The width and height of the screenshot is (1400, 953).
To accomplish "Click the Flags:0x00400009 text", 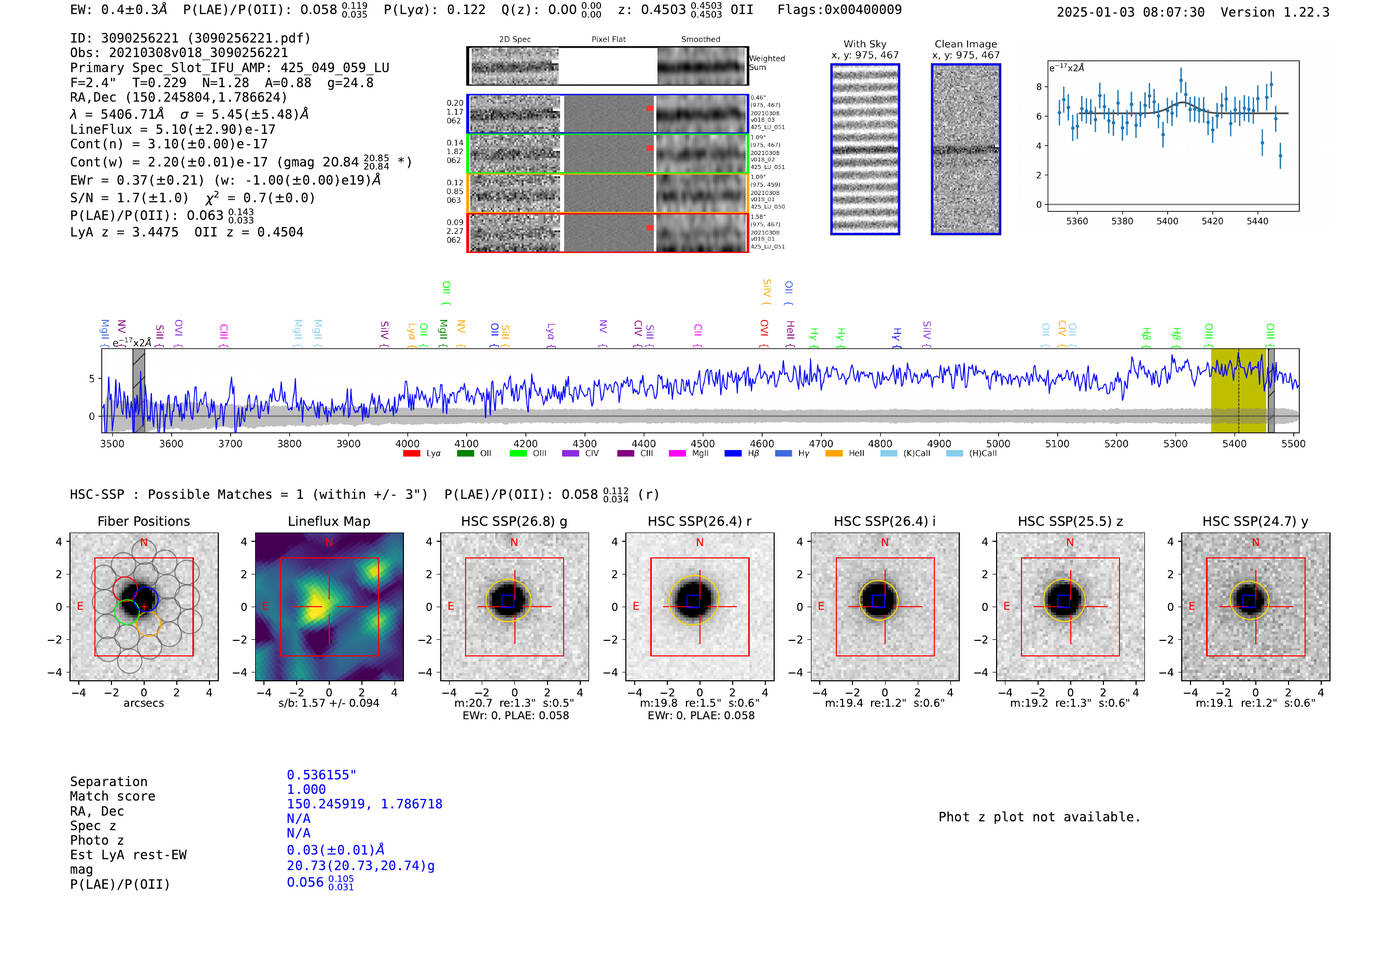I will (839, 9).
